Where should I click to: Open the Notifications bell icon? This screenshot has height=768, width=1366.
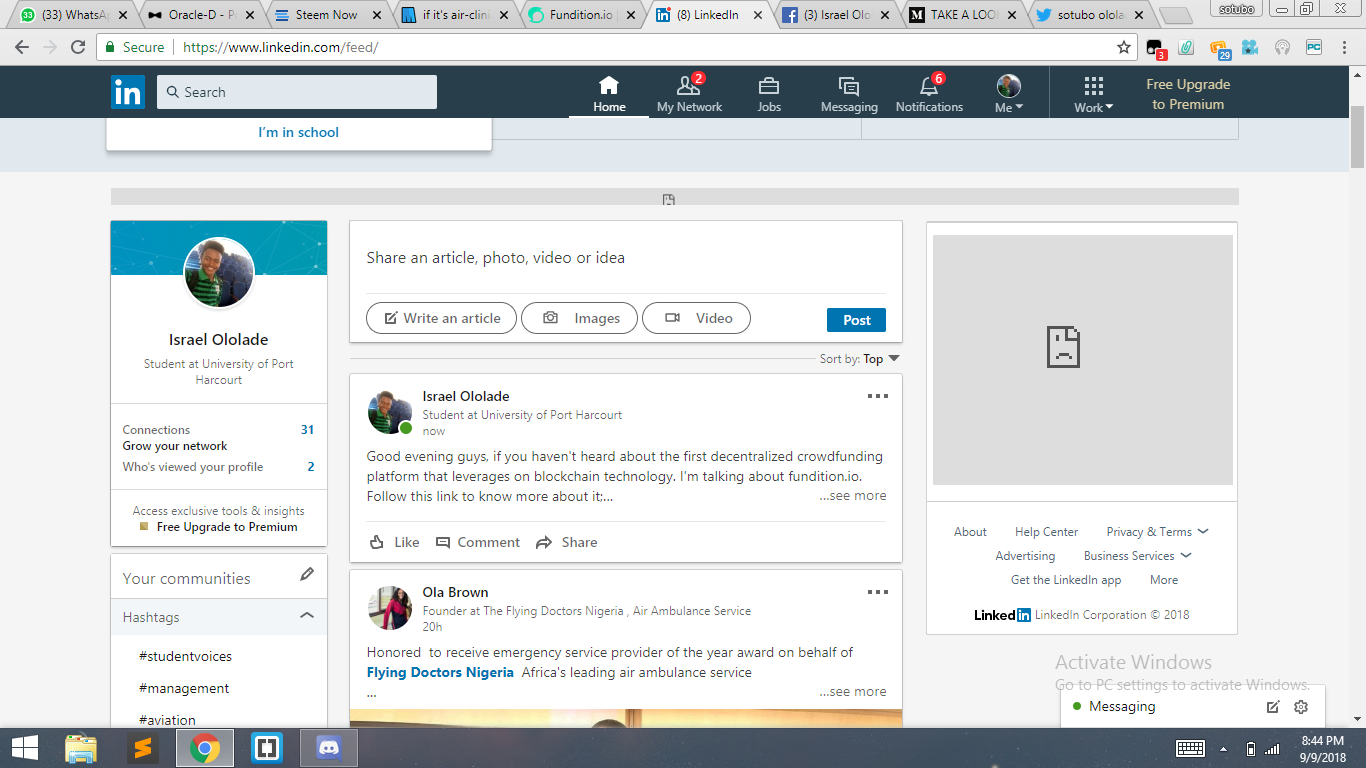[929, 93]
